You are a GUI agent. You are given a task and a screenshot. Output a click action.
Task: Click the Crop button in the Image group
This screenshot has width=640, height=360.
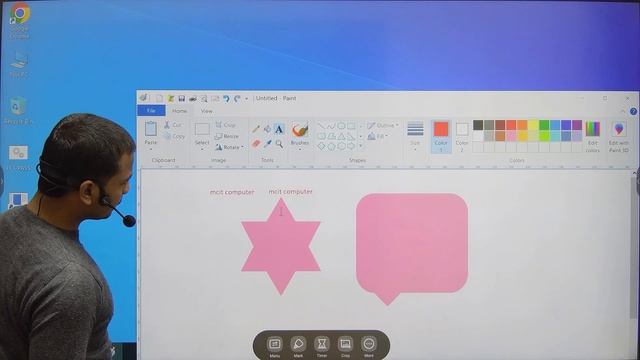coord(226,125)
